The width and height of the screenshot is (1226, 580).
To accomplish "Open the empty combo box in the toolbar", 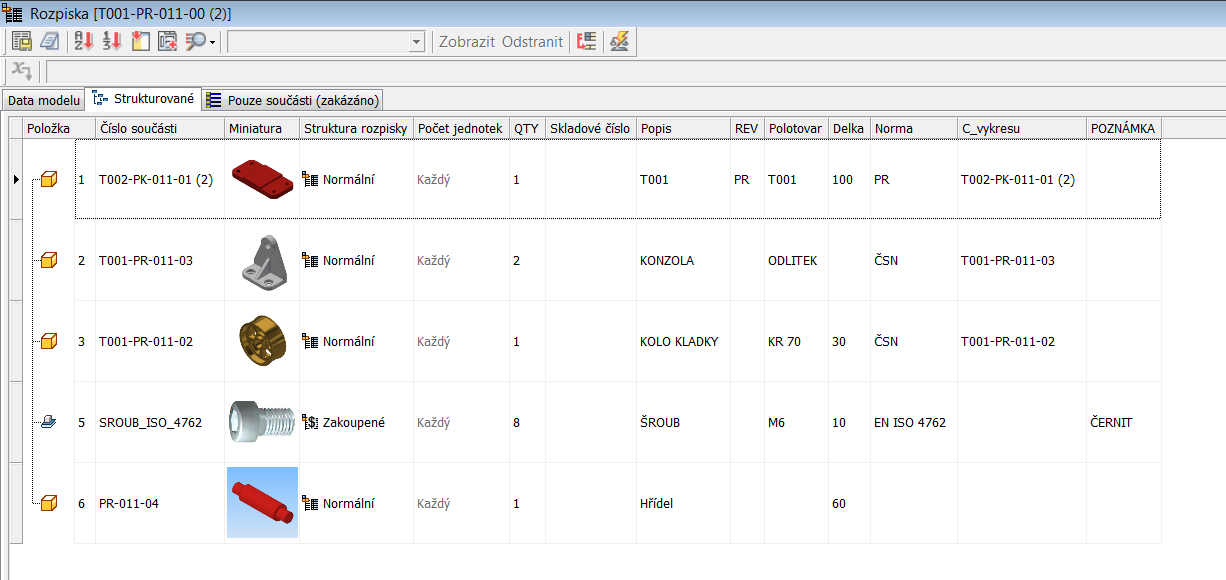I will [x=326, y=42].
